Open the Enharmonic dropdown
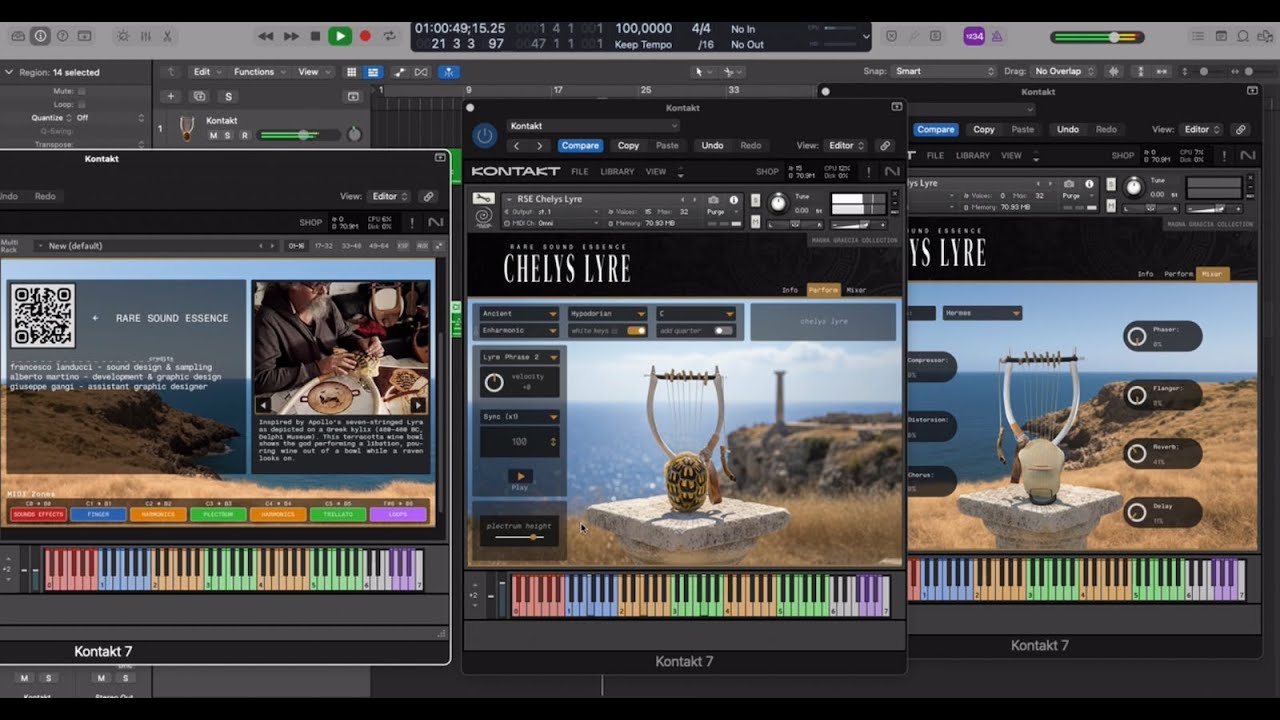1280x720 pixels. pos(518,330)
